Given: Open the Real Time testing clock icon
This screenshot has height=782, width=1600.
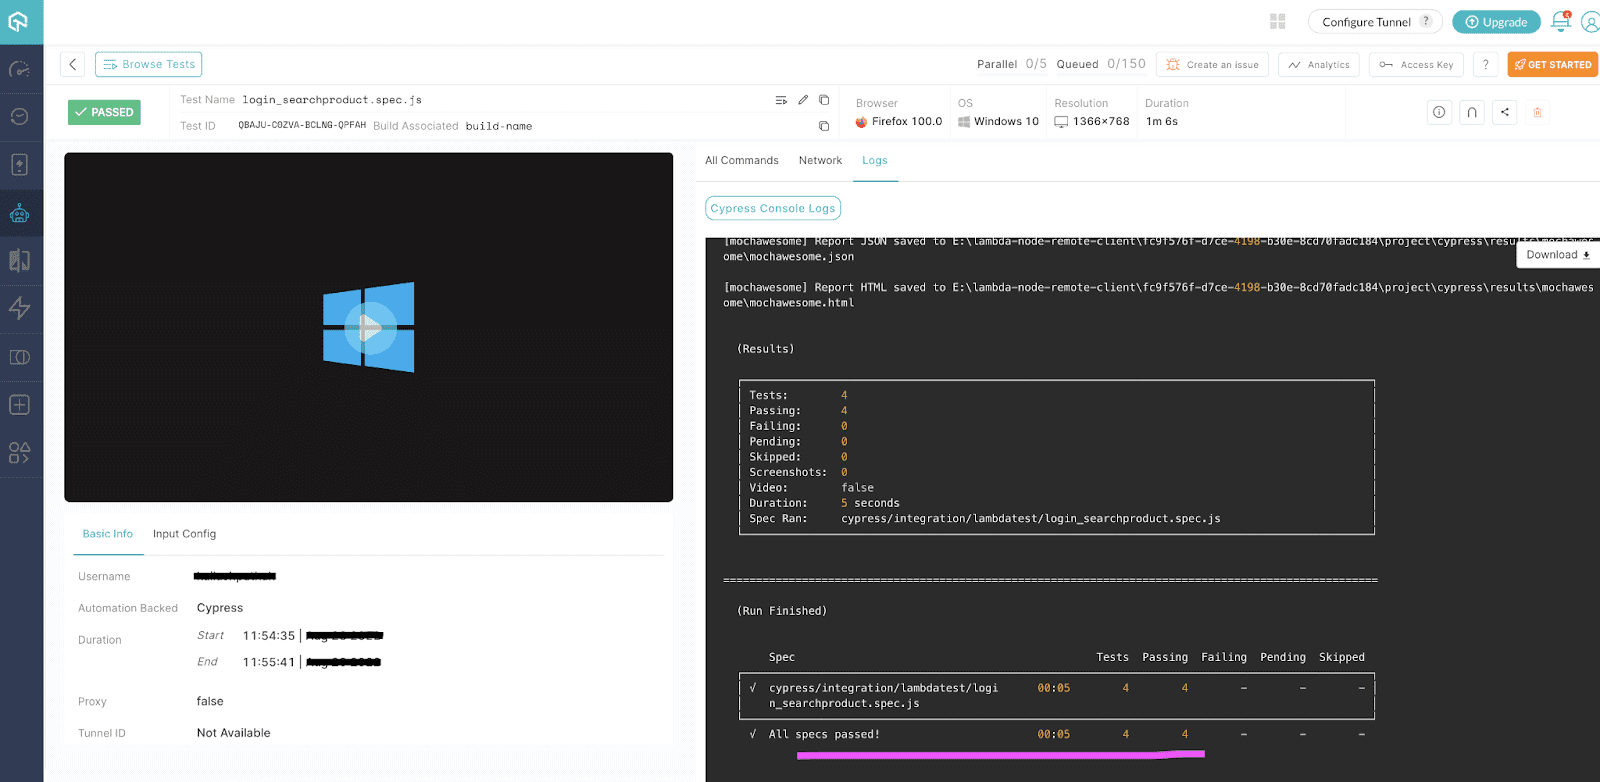Looking at the screenshot, I should [19, 116].
